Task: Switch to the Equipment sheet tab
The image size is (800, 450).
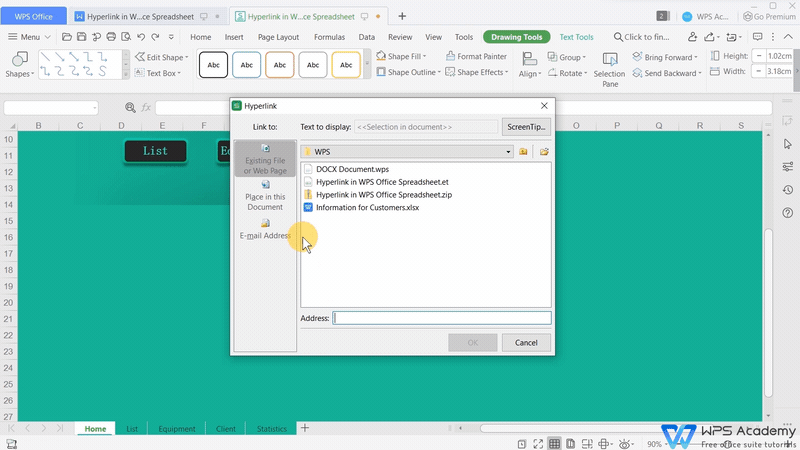Action: pyautogui.click(x=177, y=429)
